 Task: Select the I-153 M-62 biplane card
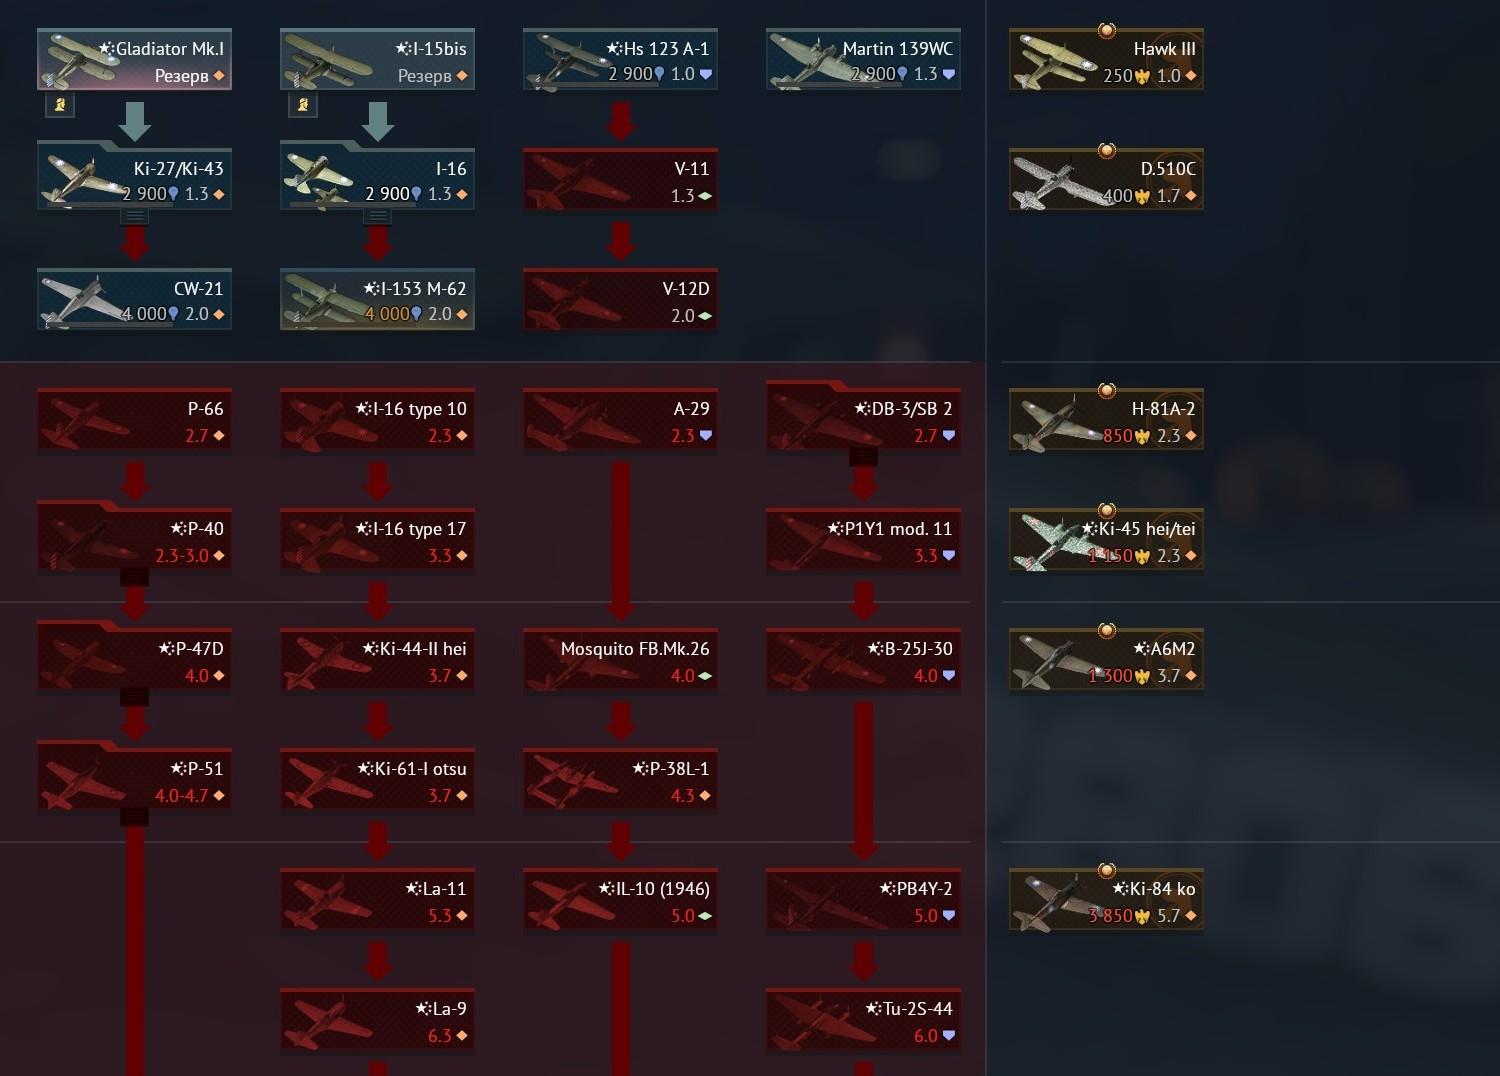377,300
